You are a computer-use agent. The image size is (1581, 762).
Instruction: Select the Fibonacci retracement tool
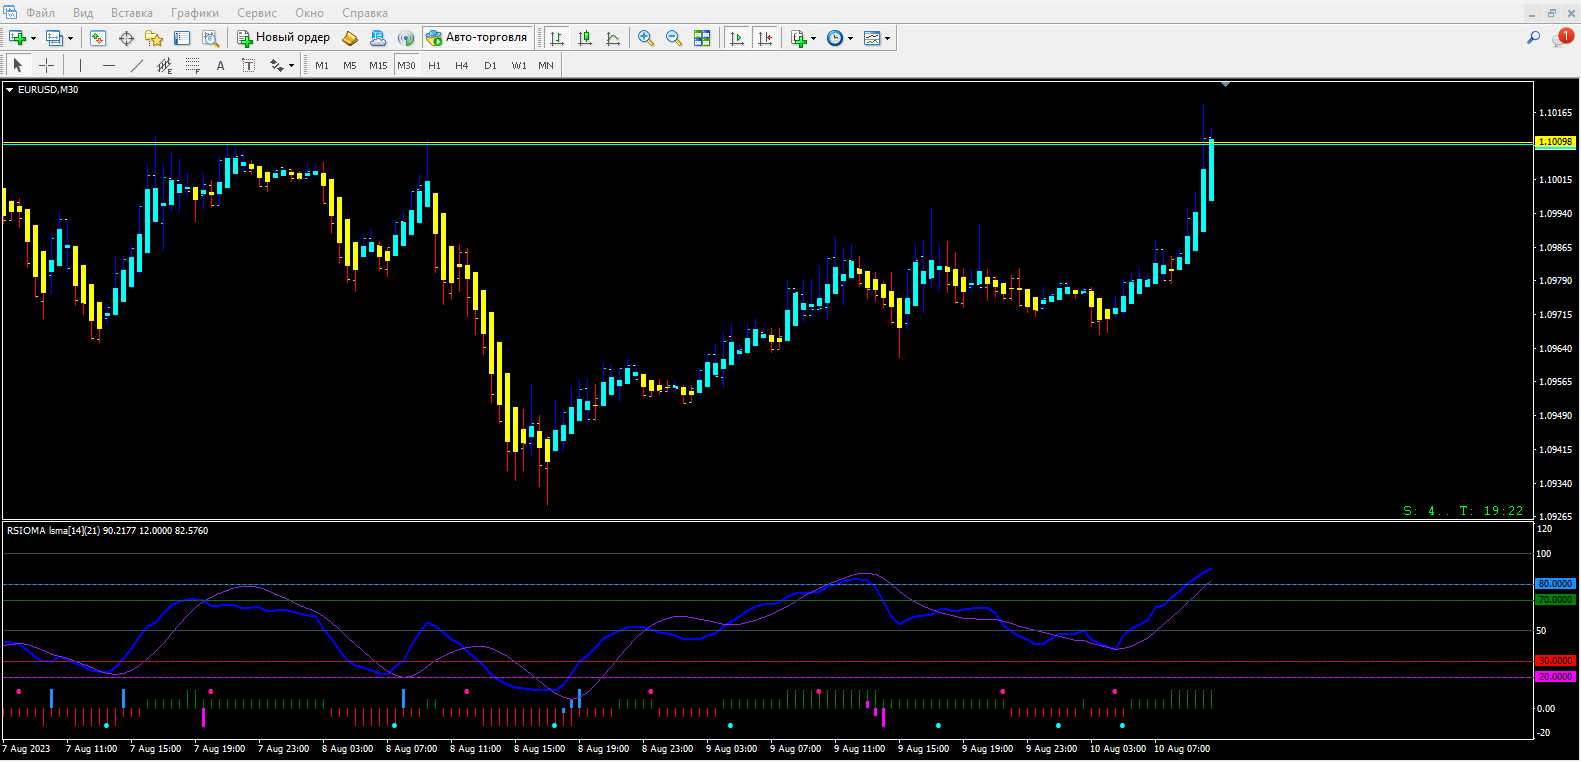(192, 65)
